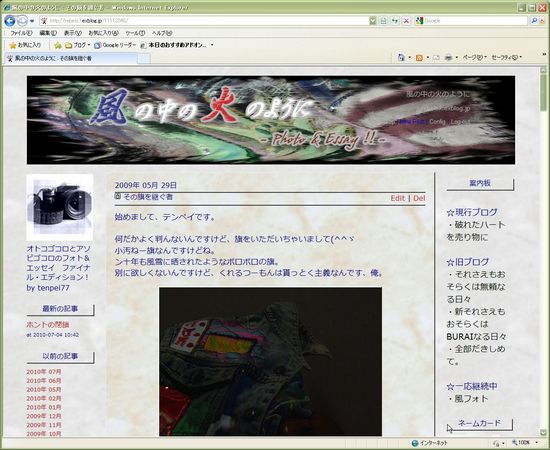Open the 2010年 07月 archive
The height and width of the screenshot is (450, 550).
pos(44,371)
